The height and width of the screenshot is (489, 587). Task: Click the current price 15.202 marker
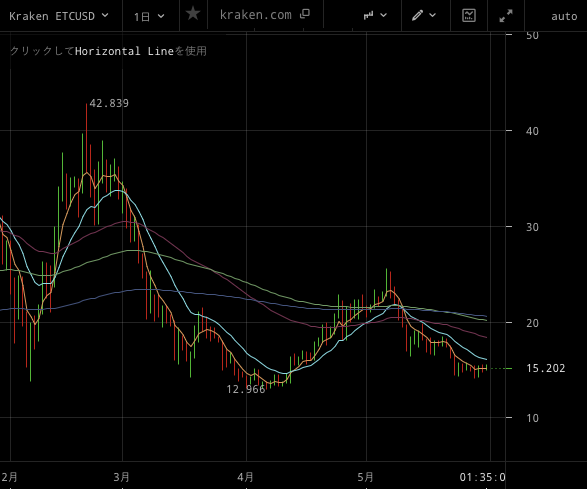click(545, 368)
